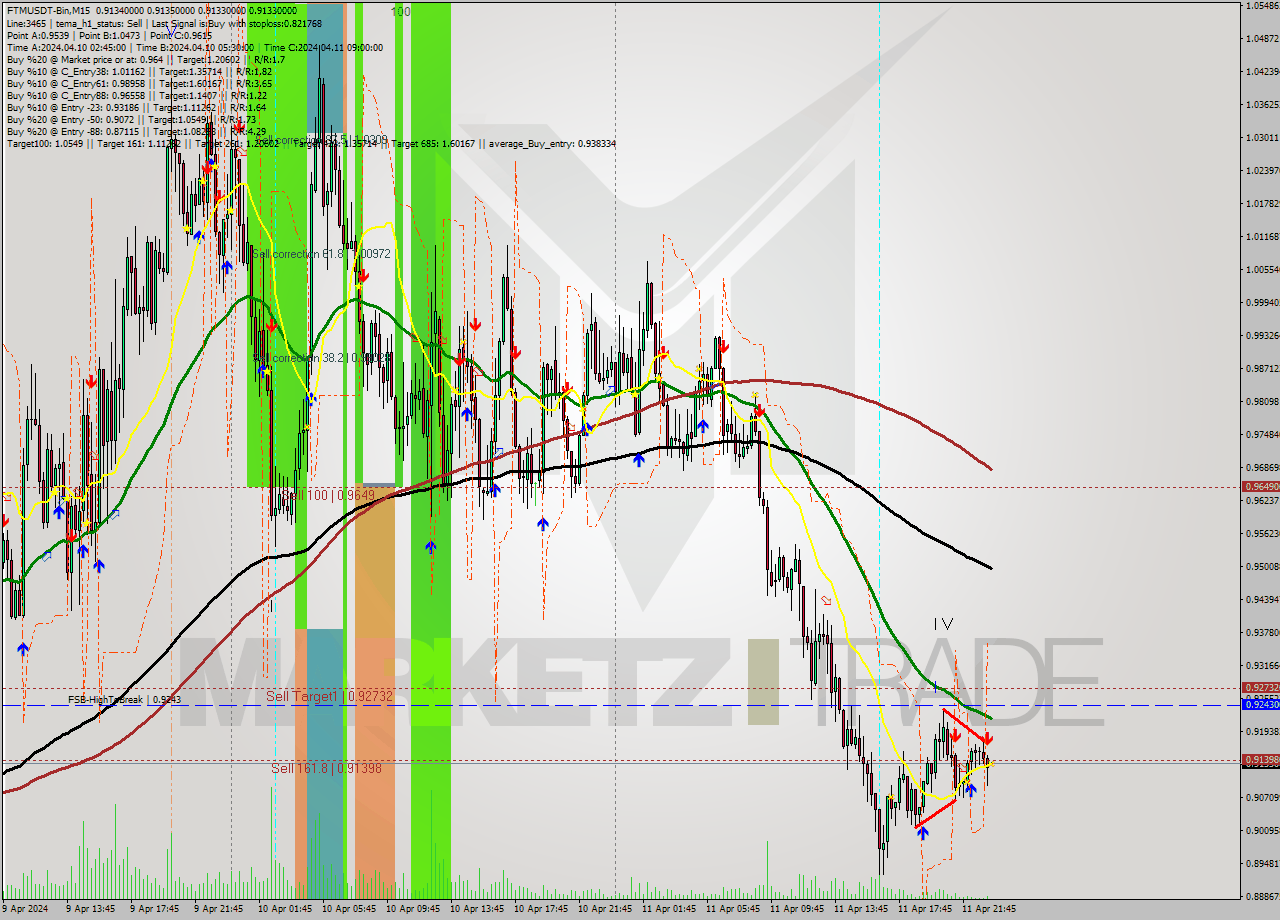
Task: Click the 0.98712 price axis label
Action: coord(1263,369)
